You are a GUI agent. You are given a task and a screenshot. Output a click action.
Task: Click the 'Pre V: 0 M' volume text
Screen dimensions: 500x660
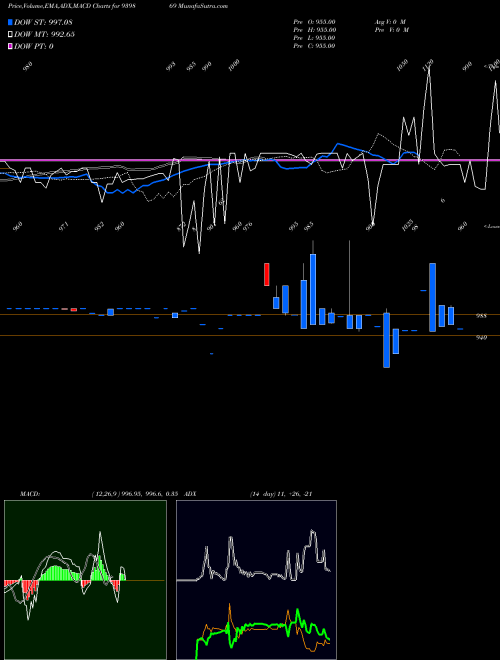coord(391,30)
